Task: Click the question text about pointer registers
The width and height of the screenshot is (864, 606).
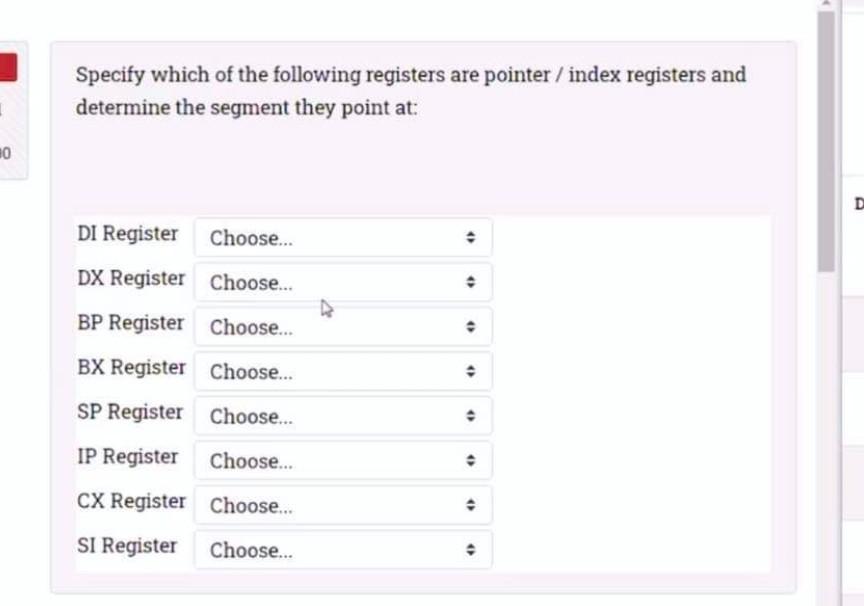Action: pyautogui.click(x=410, y=90)
